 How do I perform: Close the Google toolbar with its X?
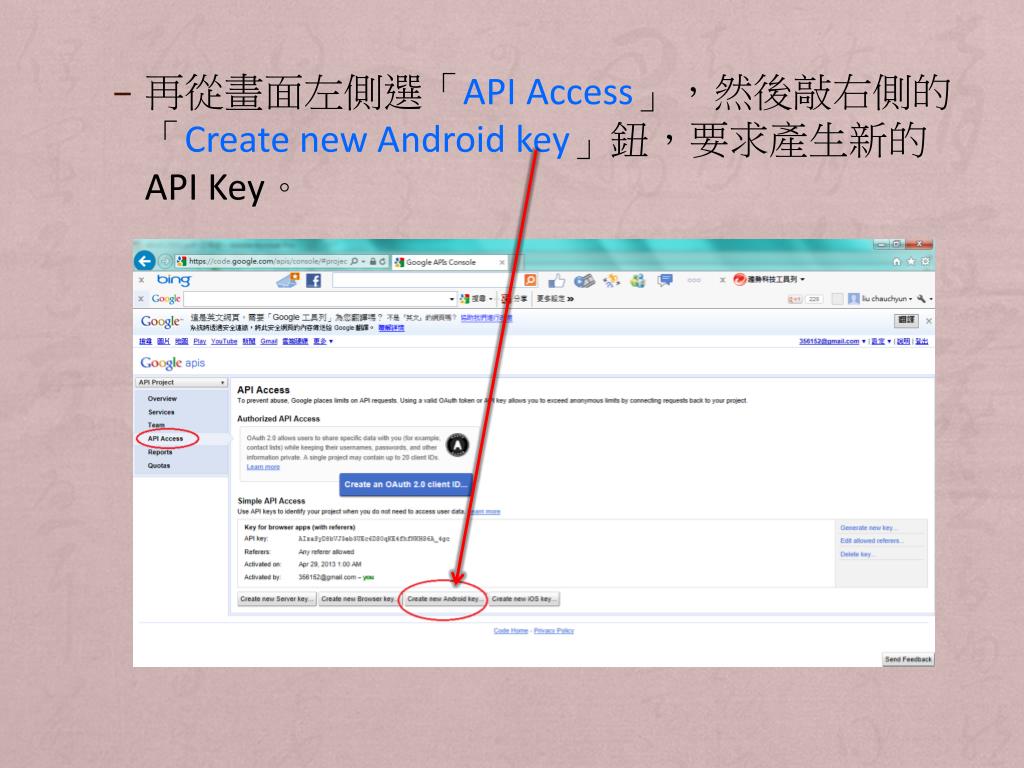pyautogui.click(x=141, y=299)
